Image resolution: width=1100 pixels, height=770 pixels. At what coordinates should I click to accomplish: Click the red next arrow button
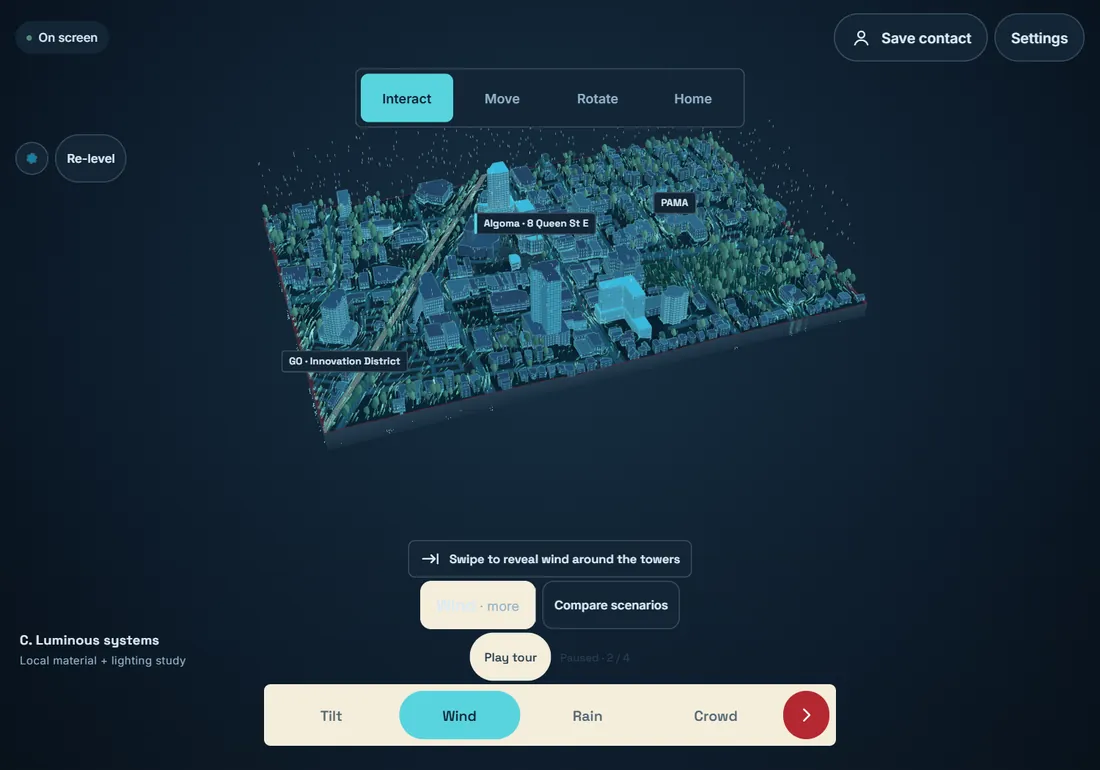[x=806, y=715]
